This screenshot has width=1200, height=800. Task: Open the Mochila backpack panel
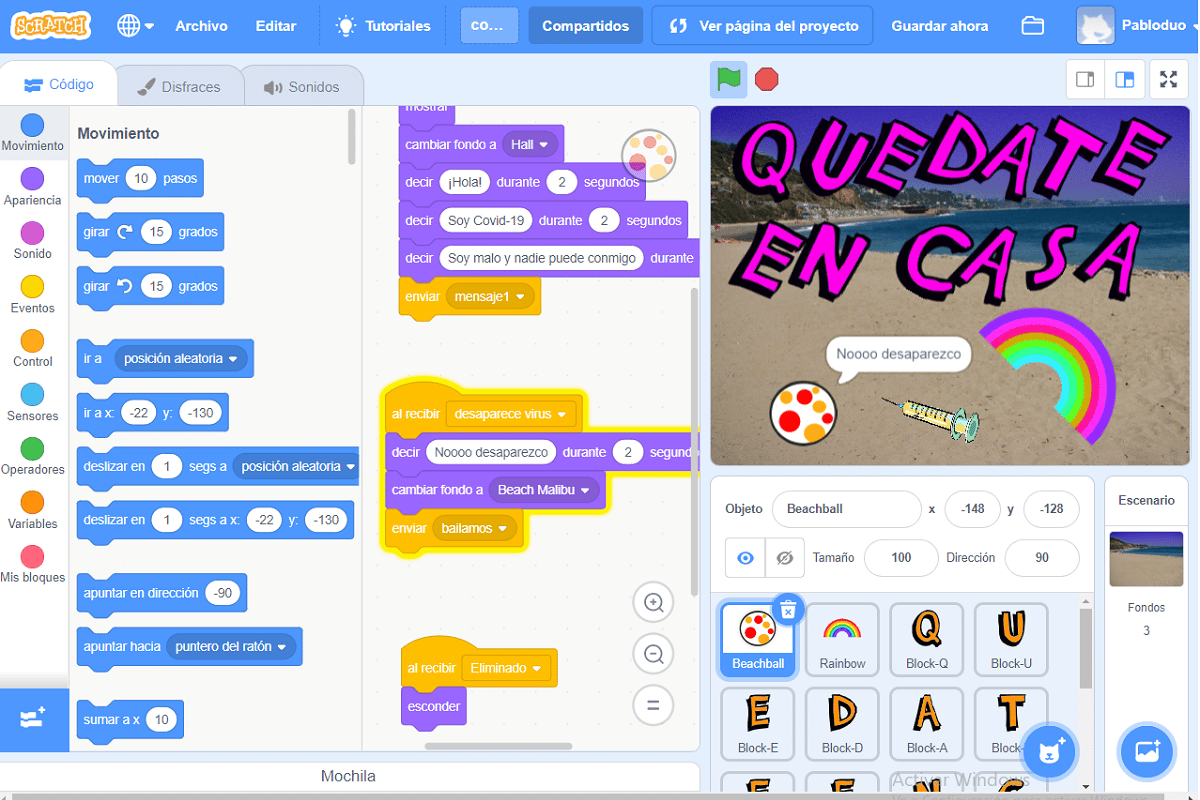(348, 776)
